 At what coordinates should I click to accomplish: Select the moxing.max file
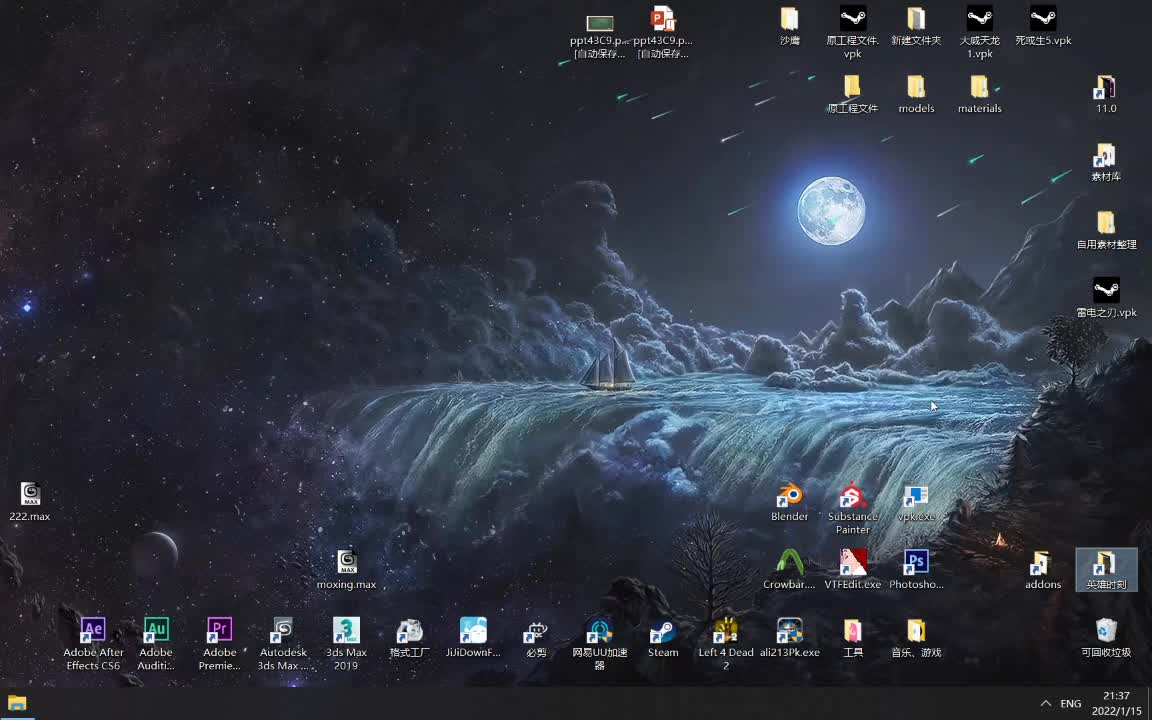click(346, 569)
